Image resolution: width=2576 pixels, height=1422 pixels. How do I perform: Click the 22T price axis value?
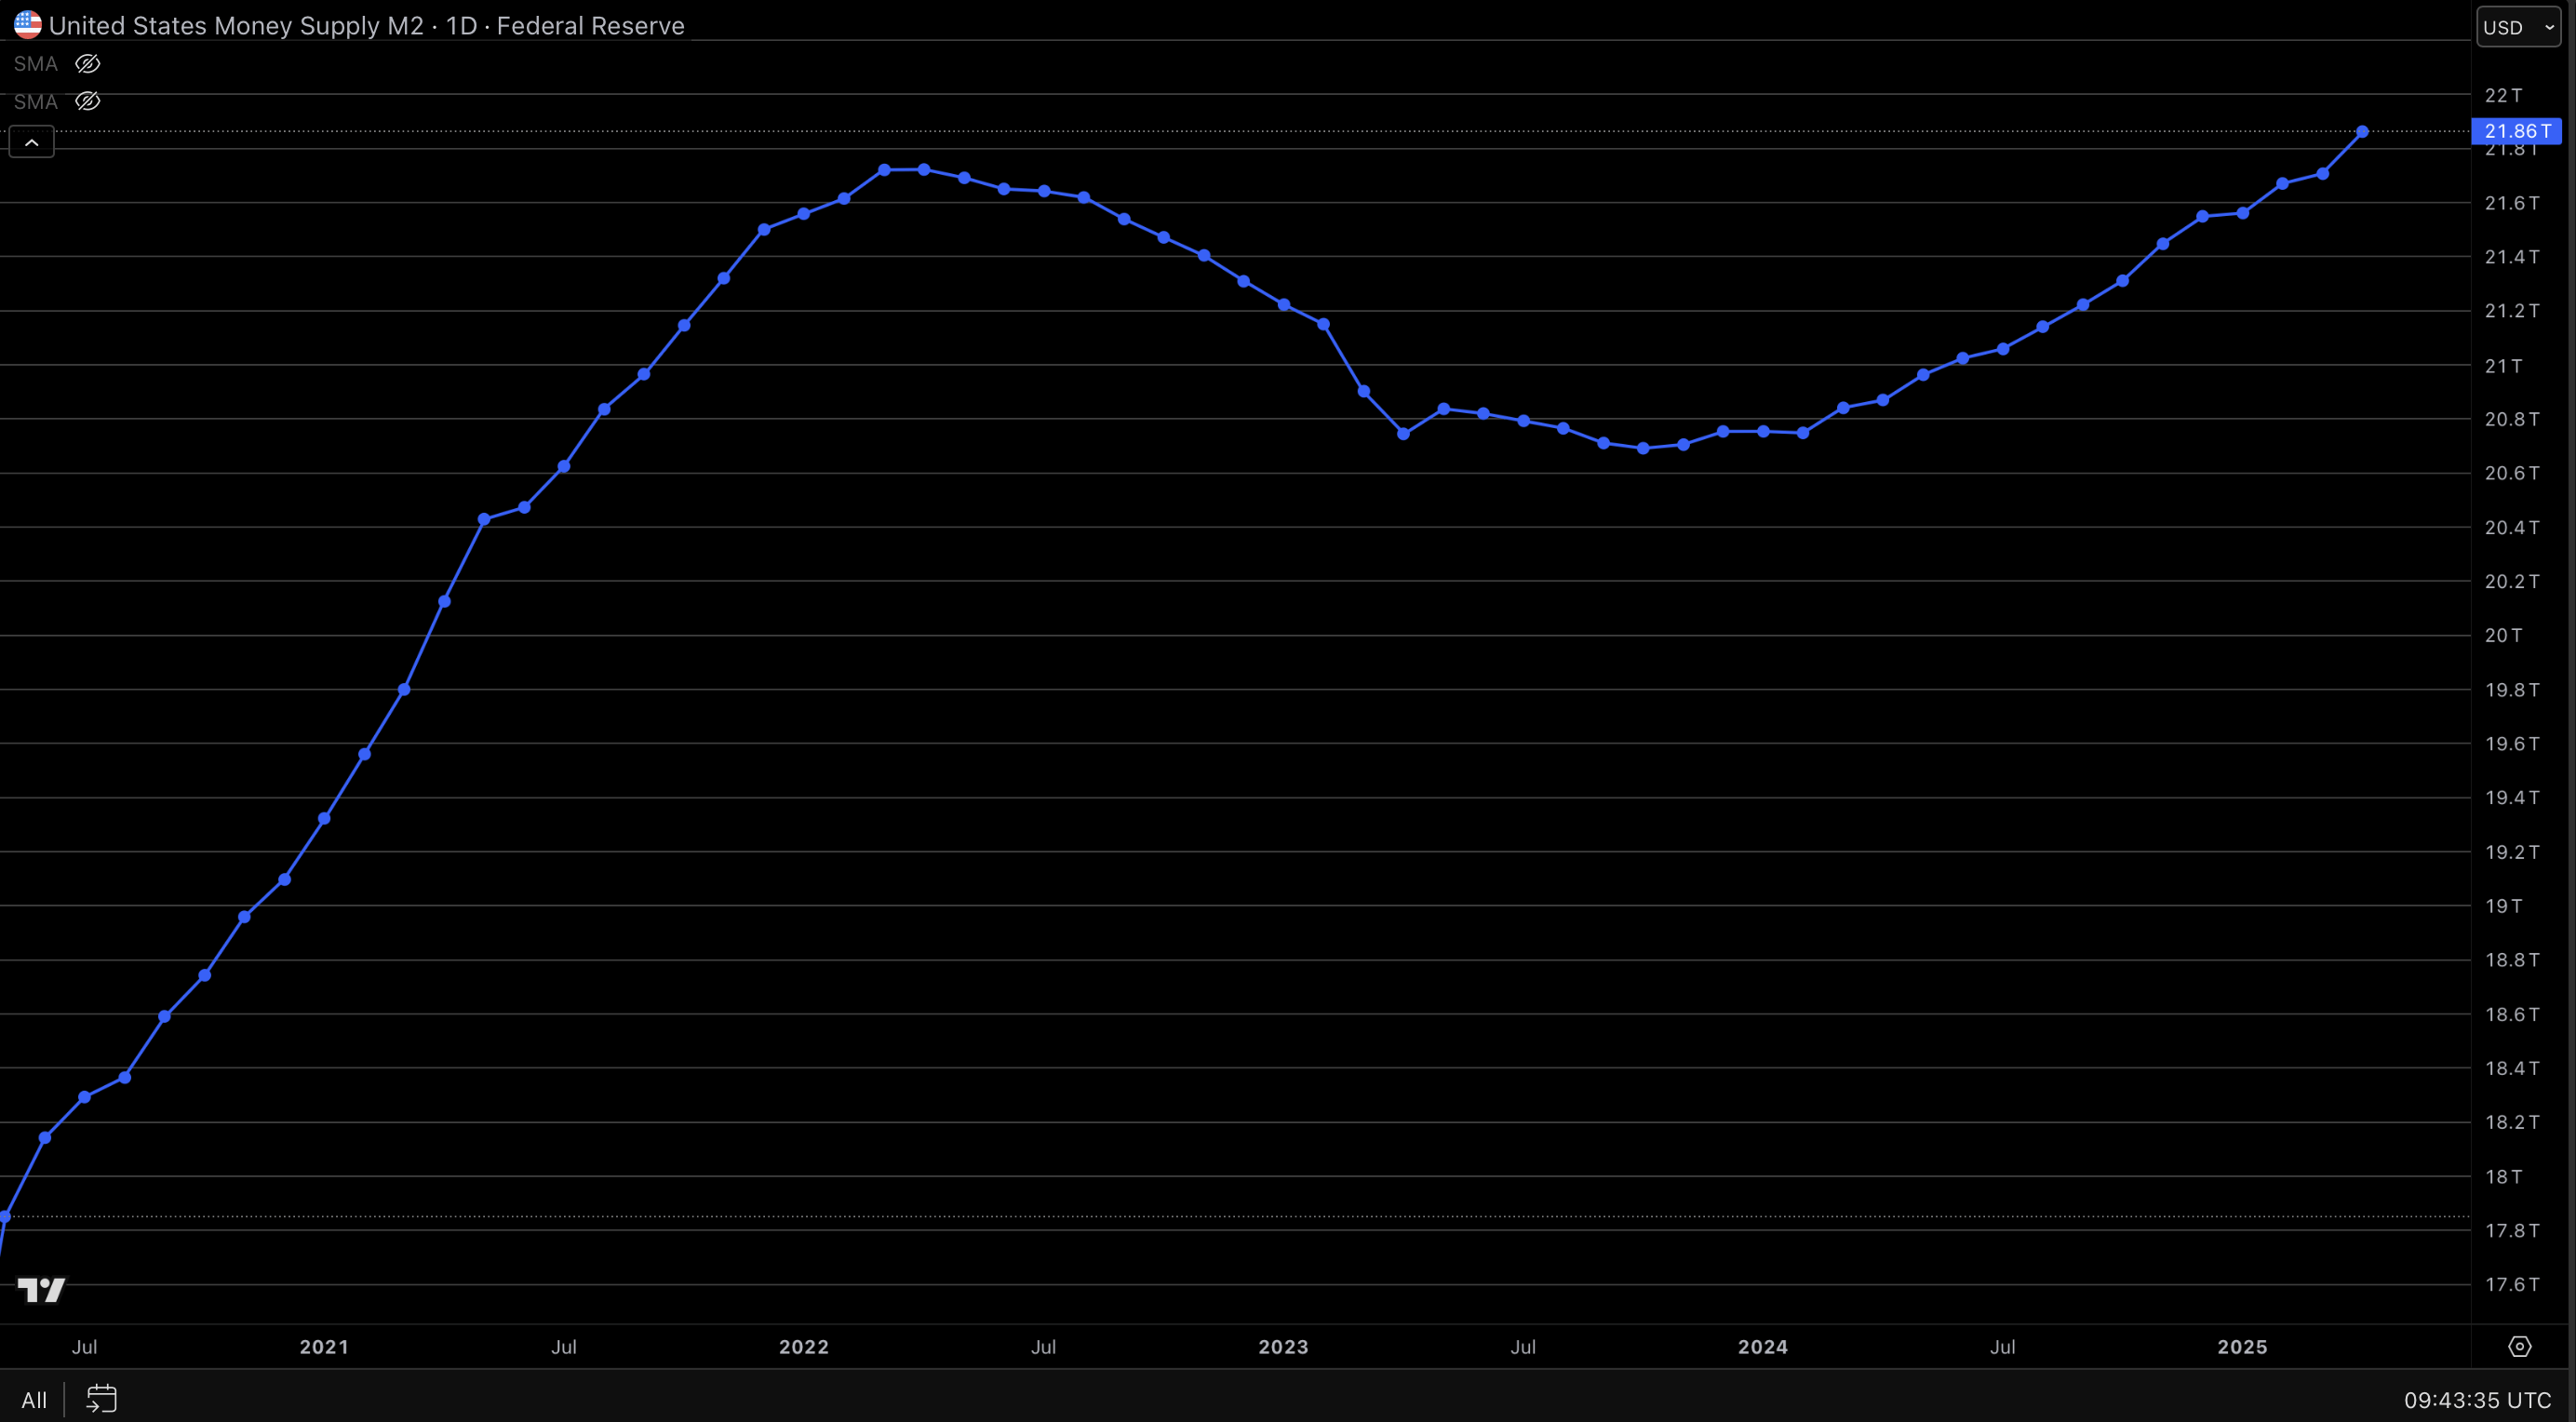[x=2504, y=95]
